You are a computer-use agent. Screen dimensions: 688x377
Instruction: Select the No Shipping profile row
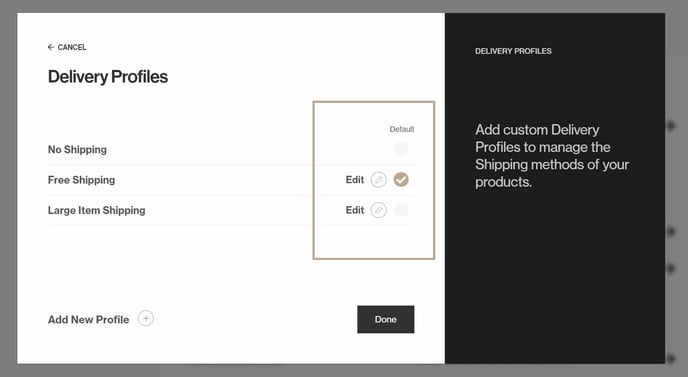[x=231, y=150]
